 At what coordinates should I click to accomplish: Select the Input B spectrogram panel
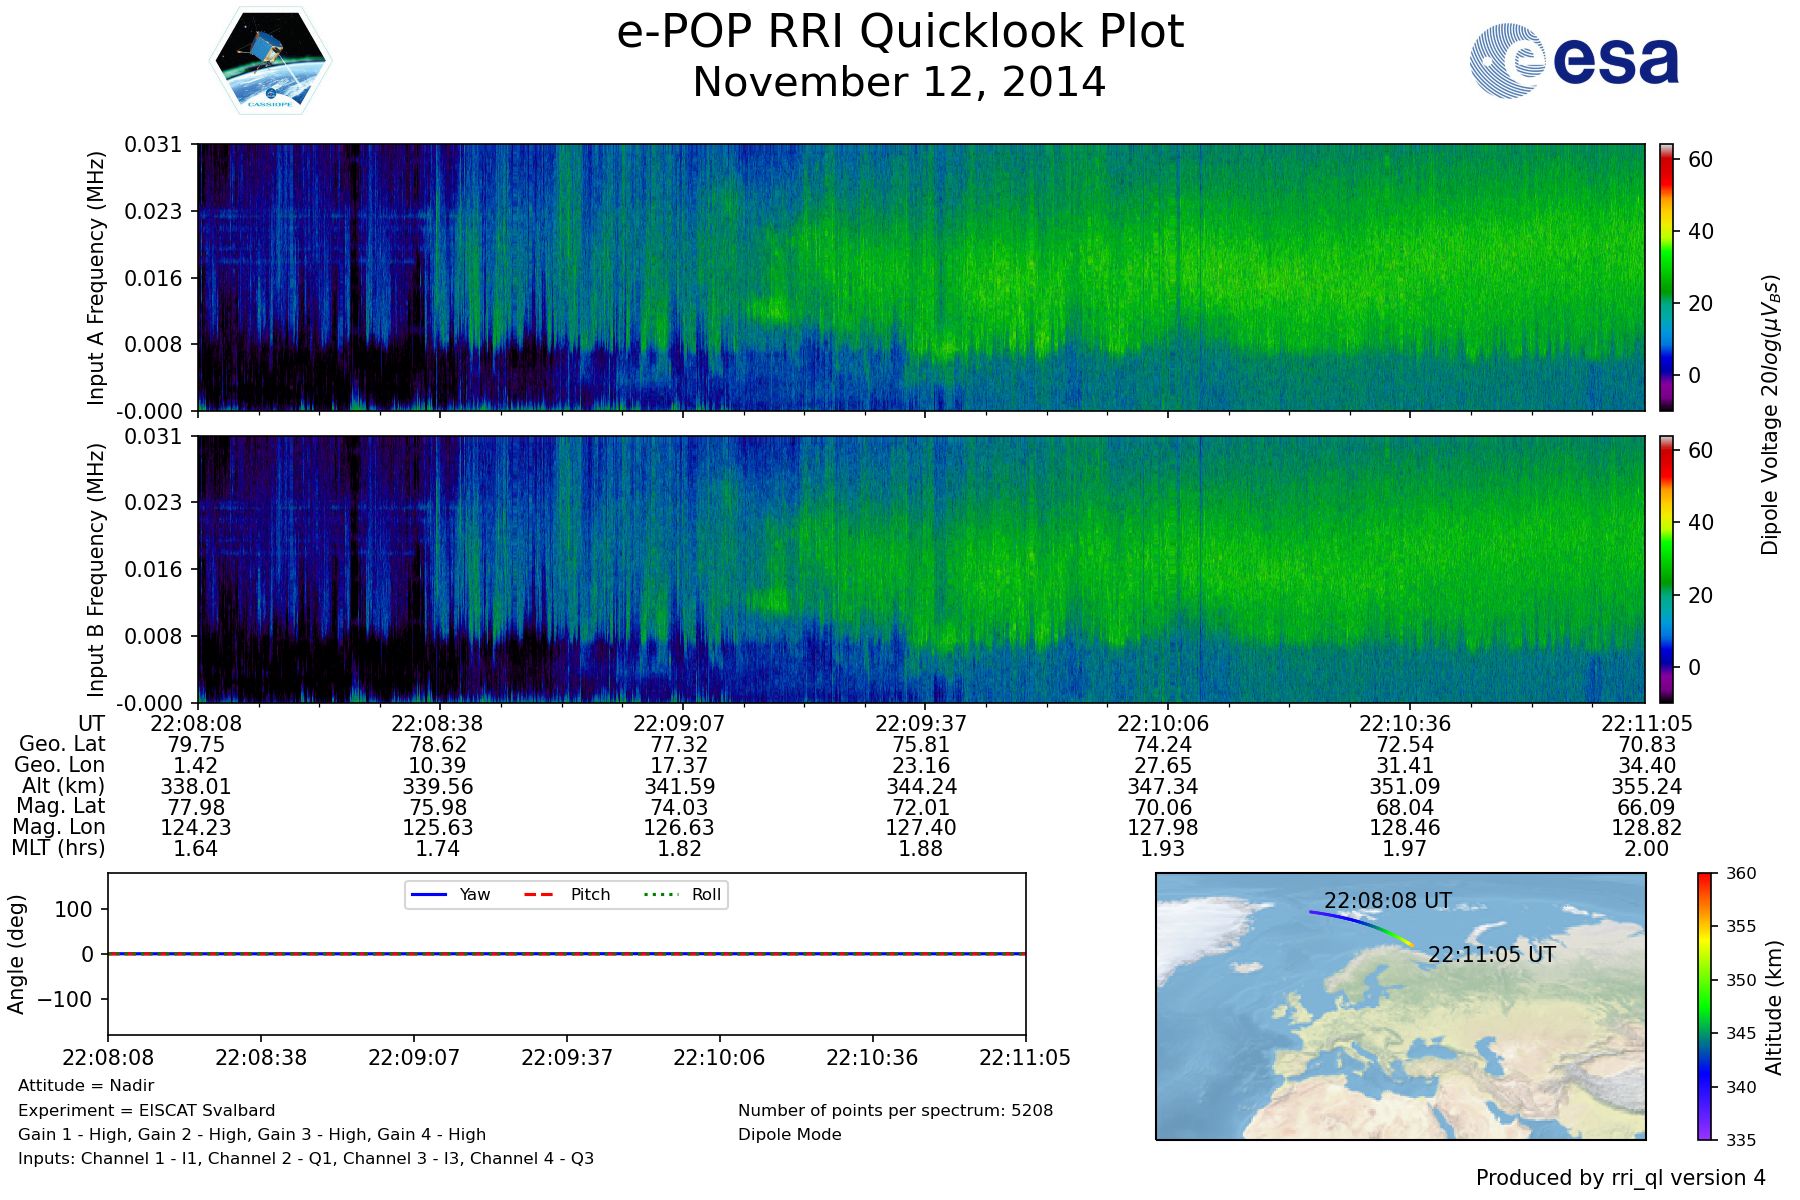920,569
